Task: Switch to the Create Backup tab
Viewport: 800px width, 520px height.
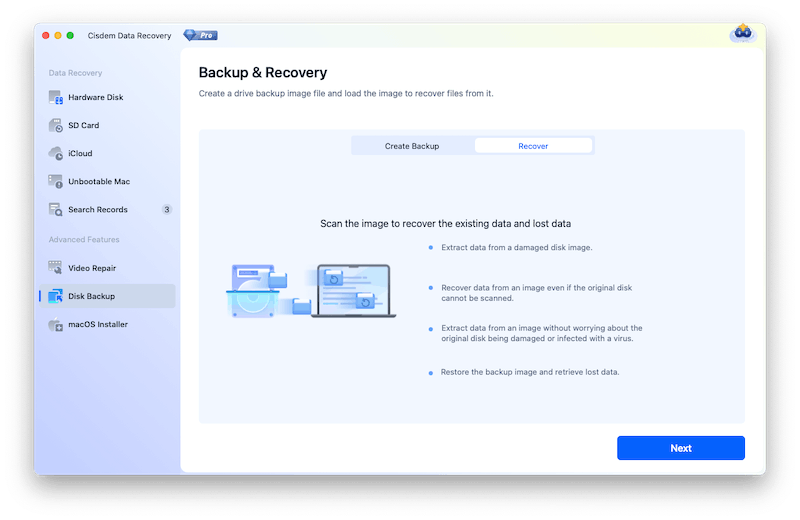Action: click(412, 146)
